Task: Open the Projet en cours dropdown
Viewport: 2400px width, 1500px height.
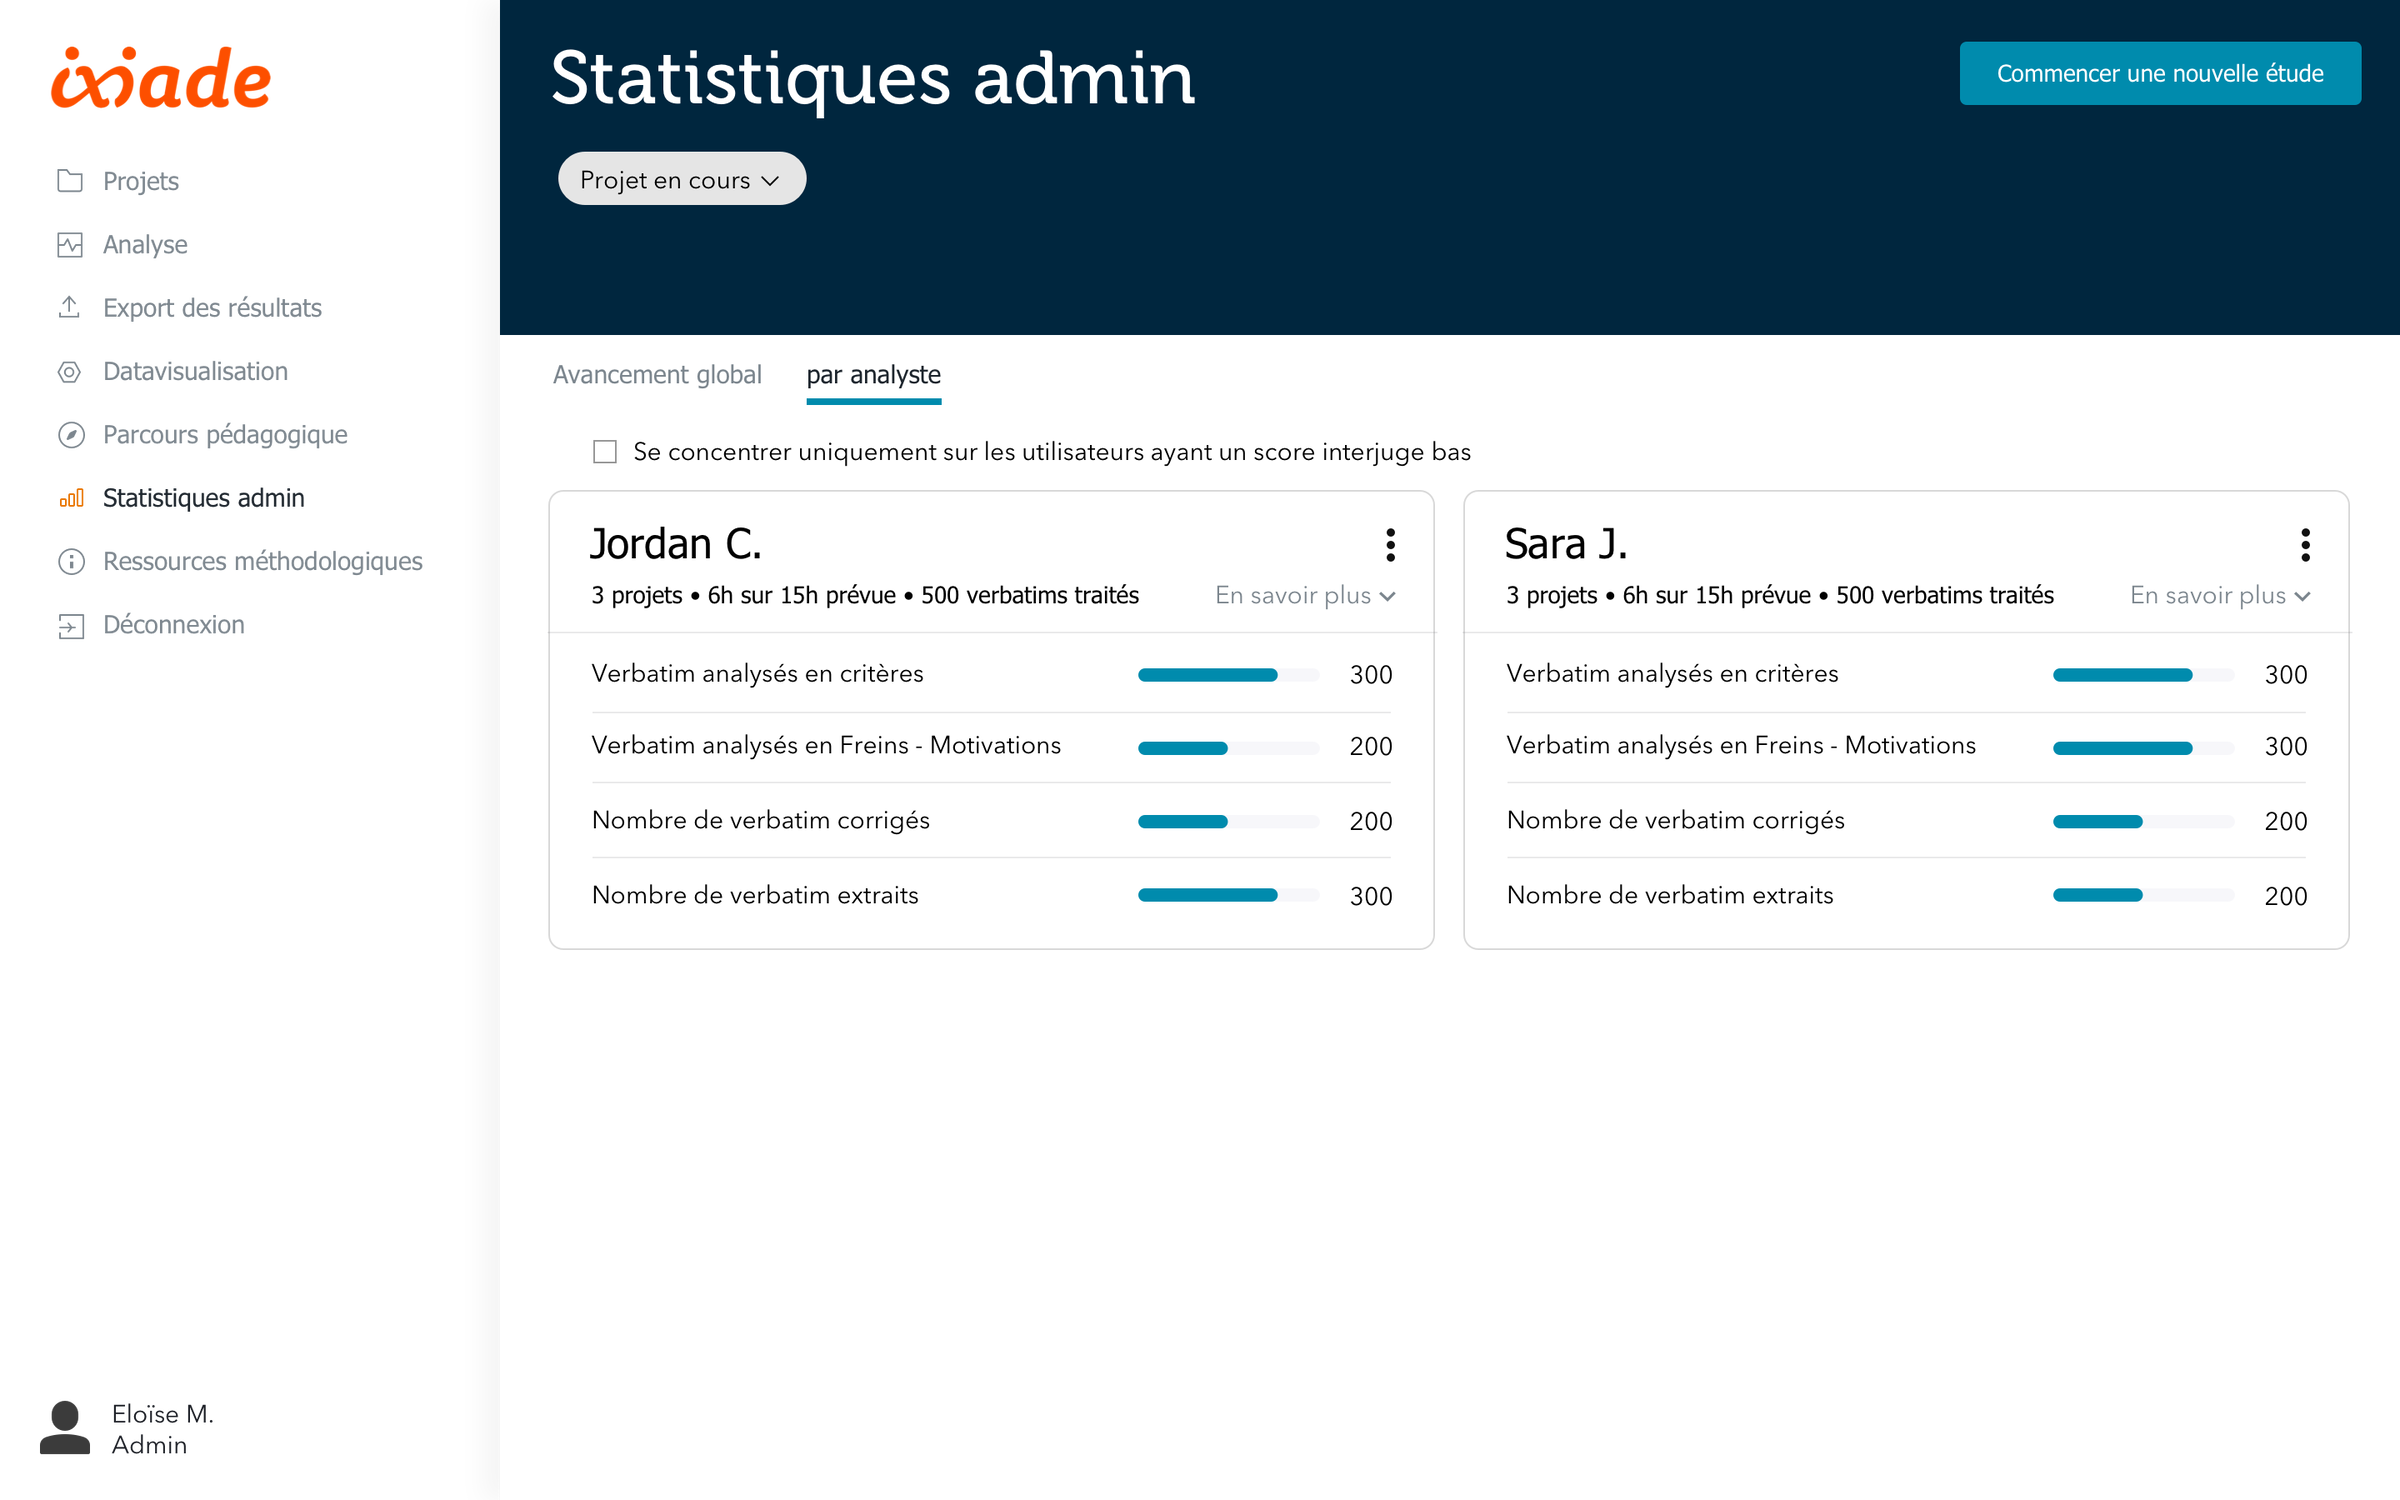Action: [x=681, y=180]
